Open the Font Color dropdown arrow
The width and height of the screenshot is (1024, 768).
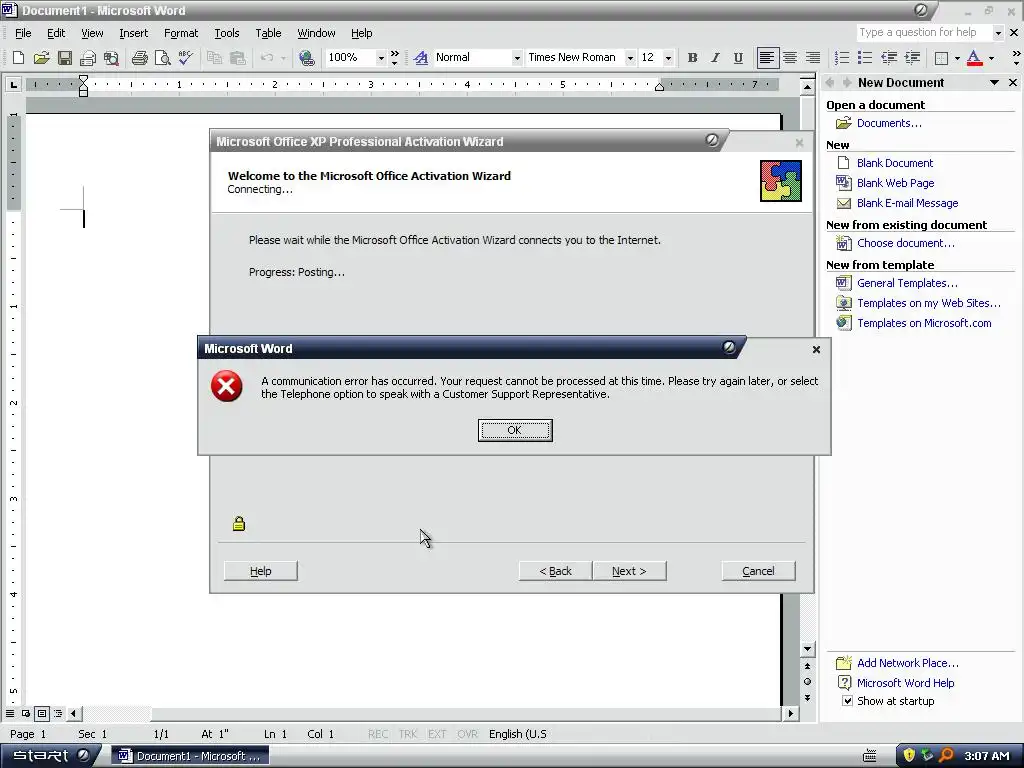tap(991, 58)
